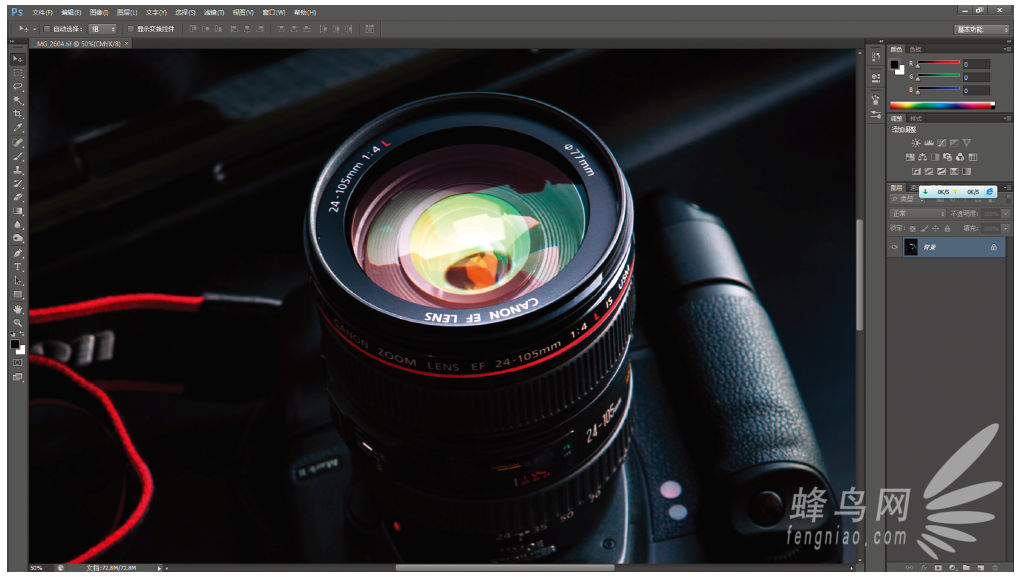This screenshot has width=1021, height=577.
Task: Add a Curves adjustment
Action: [x=942, y=143]
